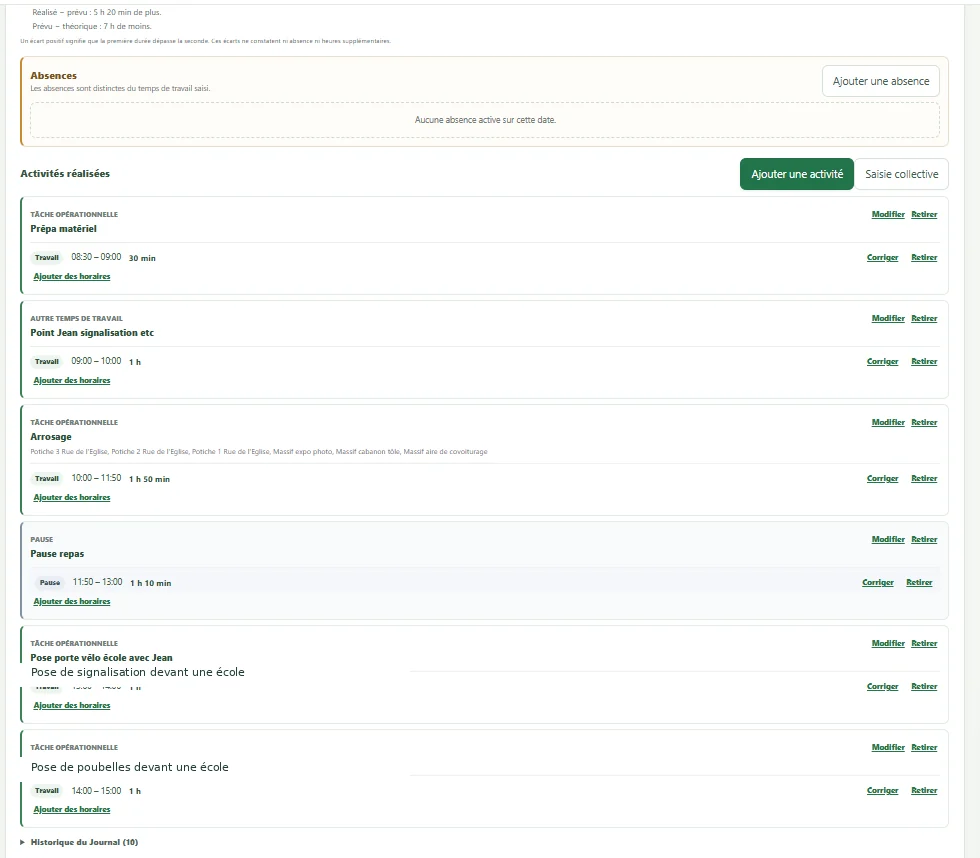Image resolution: width=980 pixels, height=858 pixels.
Task: Remove the 09:00 – 10:00 time slot
Action: tap(924, 361)
